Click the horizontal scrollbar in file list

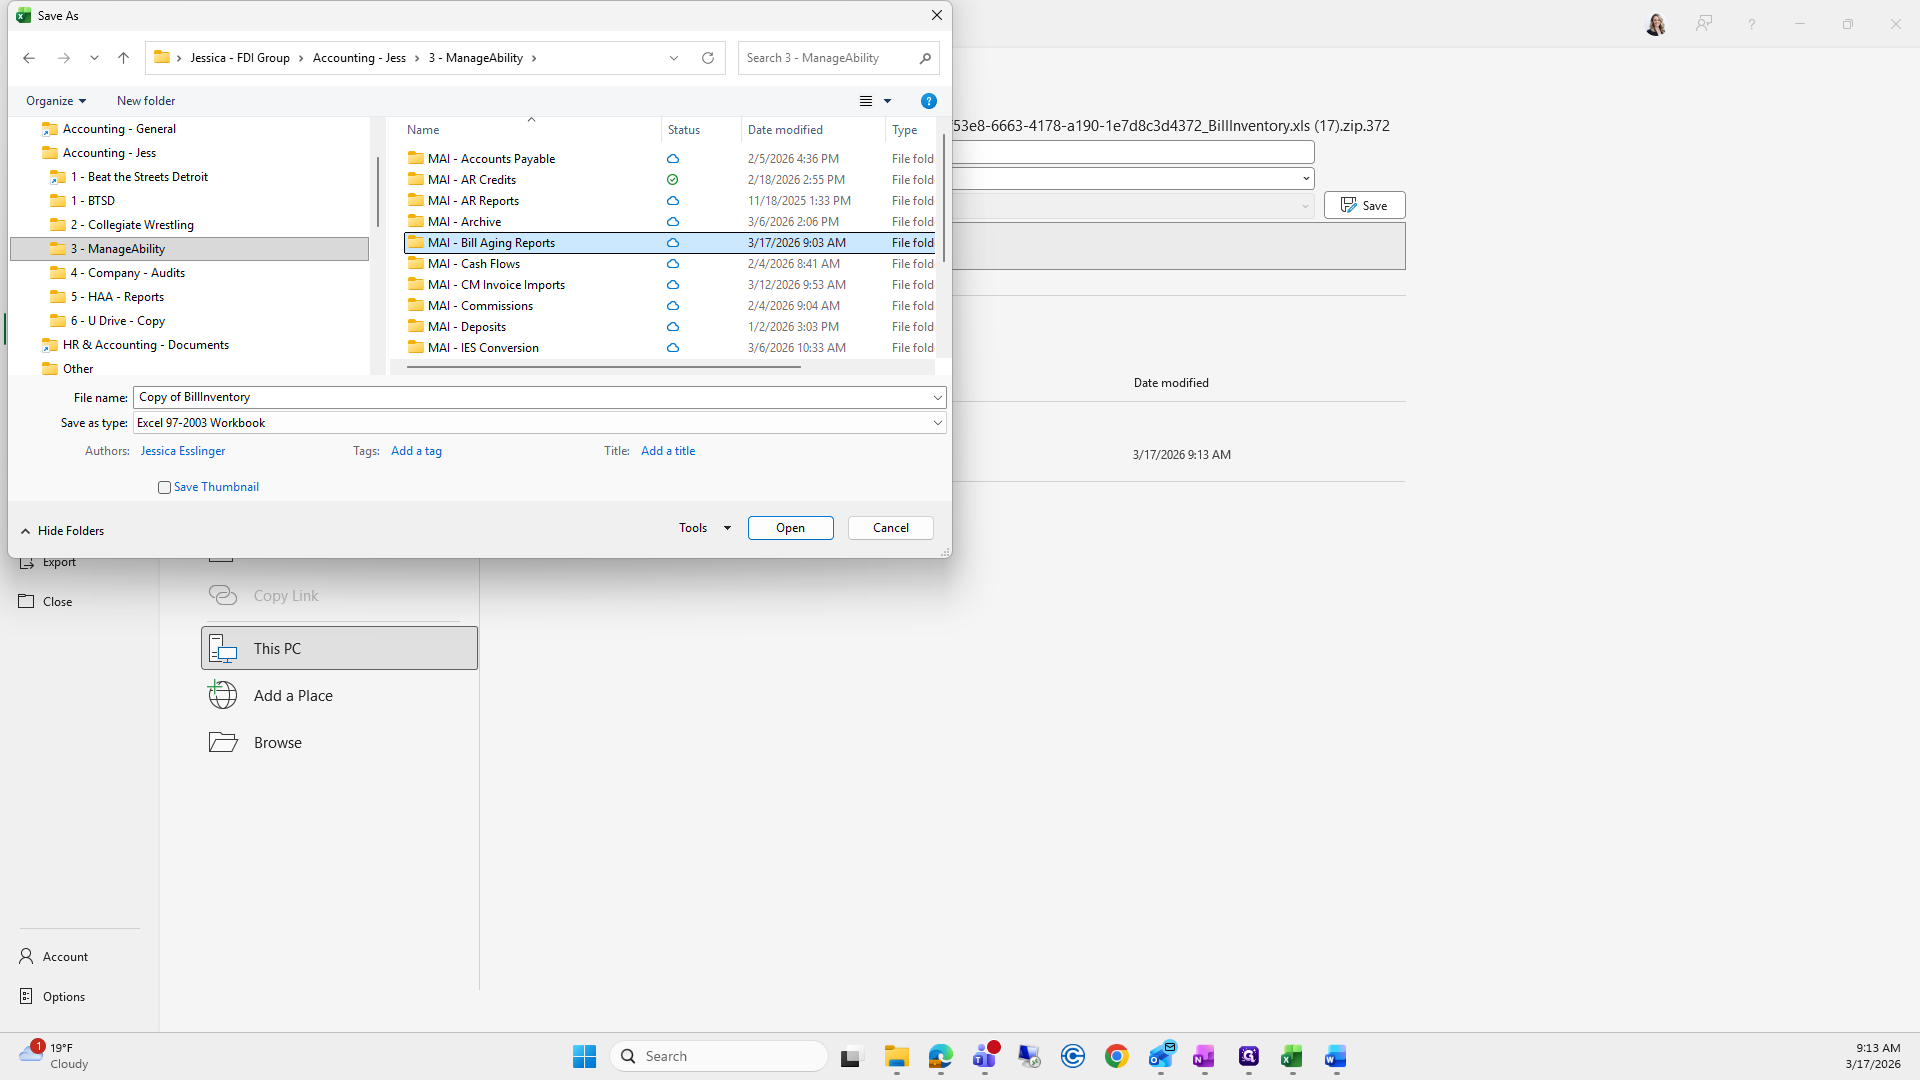tap(603, 367)
